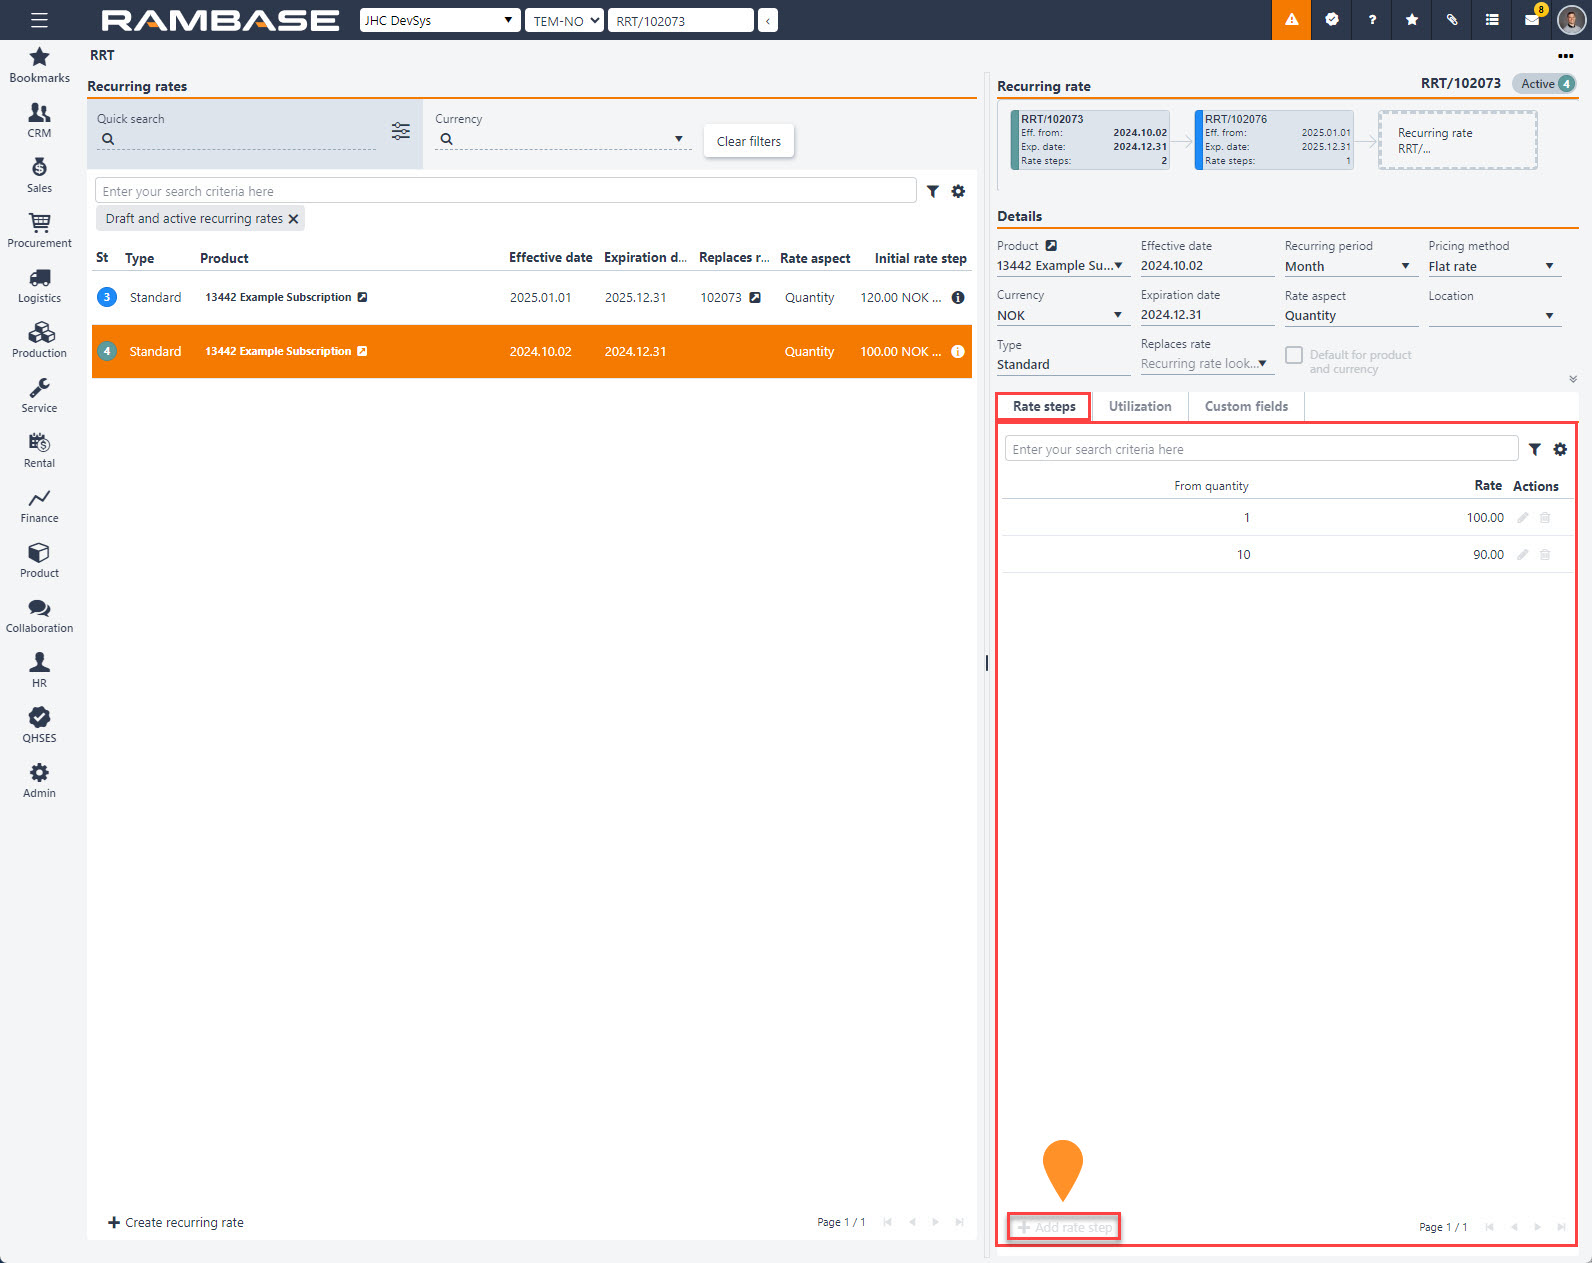Open the hamburger main menu
The height and width of the screenshot is (1263, 1592).
tap(39, 20)
